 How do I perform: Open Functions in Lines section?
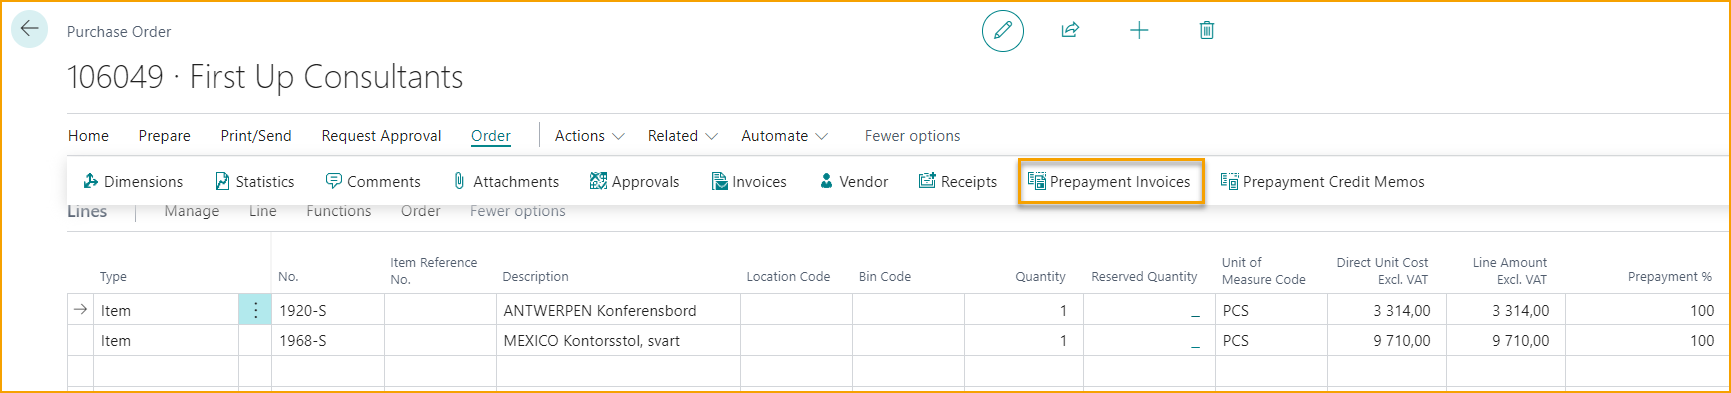point(339,211)
